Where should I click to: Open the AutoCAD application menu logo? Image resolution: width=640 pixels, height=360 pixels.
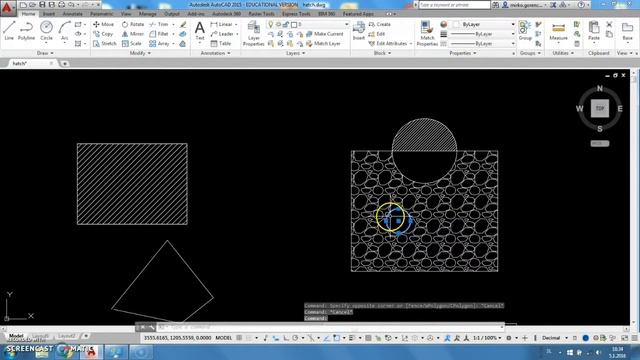point(7,8)
